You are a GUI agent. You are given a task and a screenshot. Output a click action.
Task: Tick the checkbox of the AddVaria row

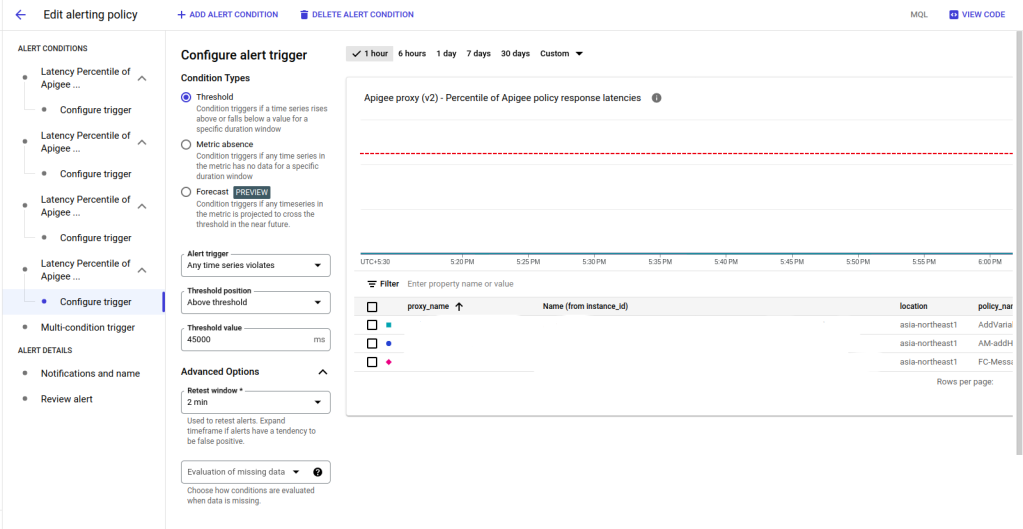point(372,325)
